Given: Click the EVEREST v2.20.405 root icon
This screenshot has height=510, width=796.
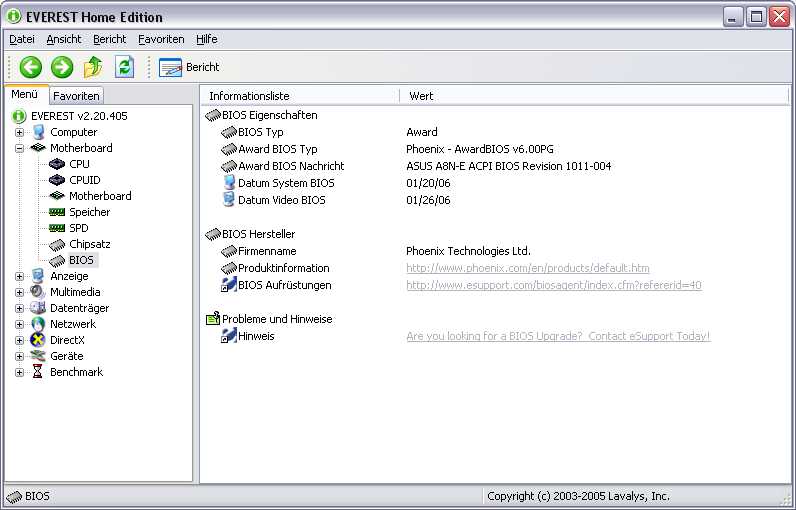Looking at the screenshot, I should (19, 116).
